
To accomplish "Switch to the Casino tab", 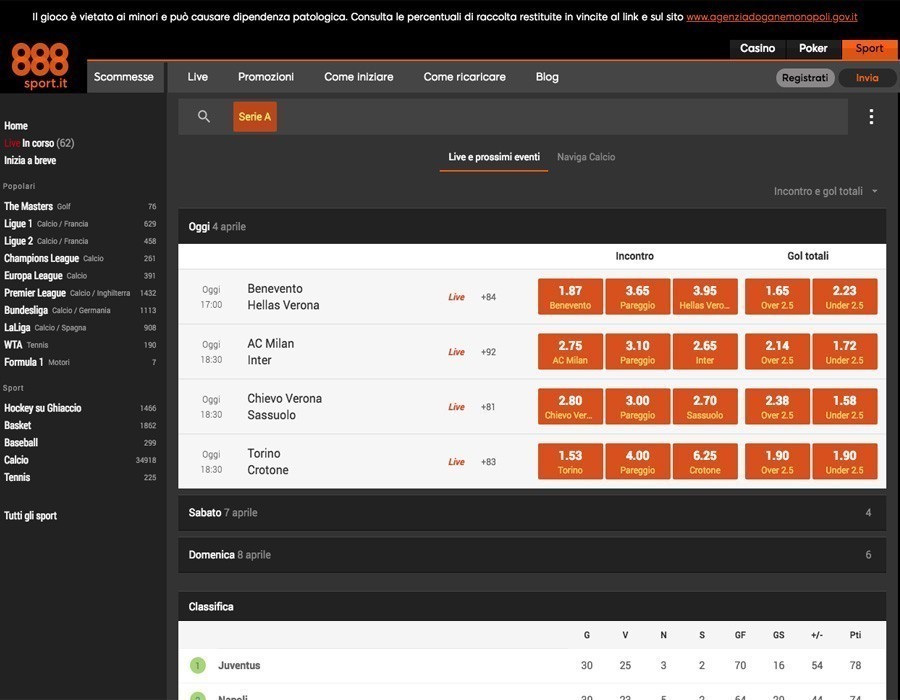I will pyautogui.click(x=757, y=49).
